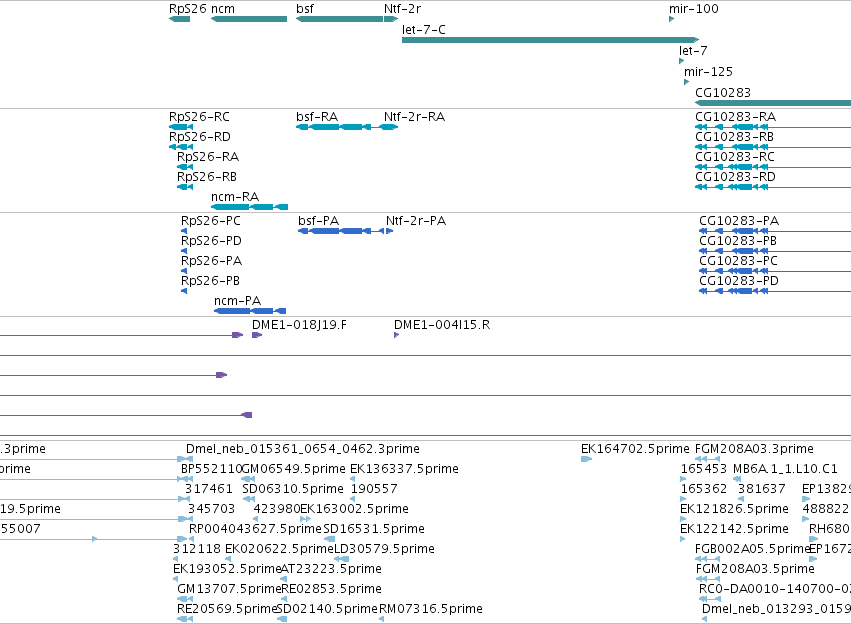The height and width of the screenshot is (624, 851).
Task: Select EST RM07316.5prime label
Action: [431, 609]
